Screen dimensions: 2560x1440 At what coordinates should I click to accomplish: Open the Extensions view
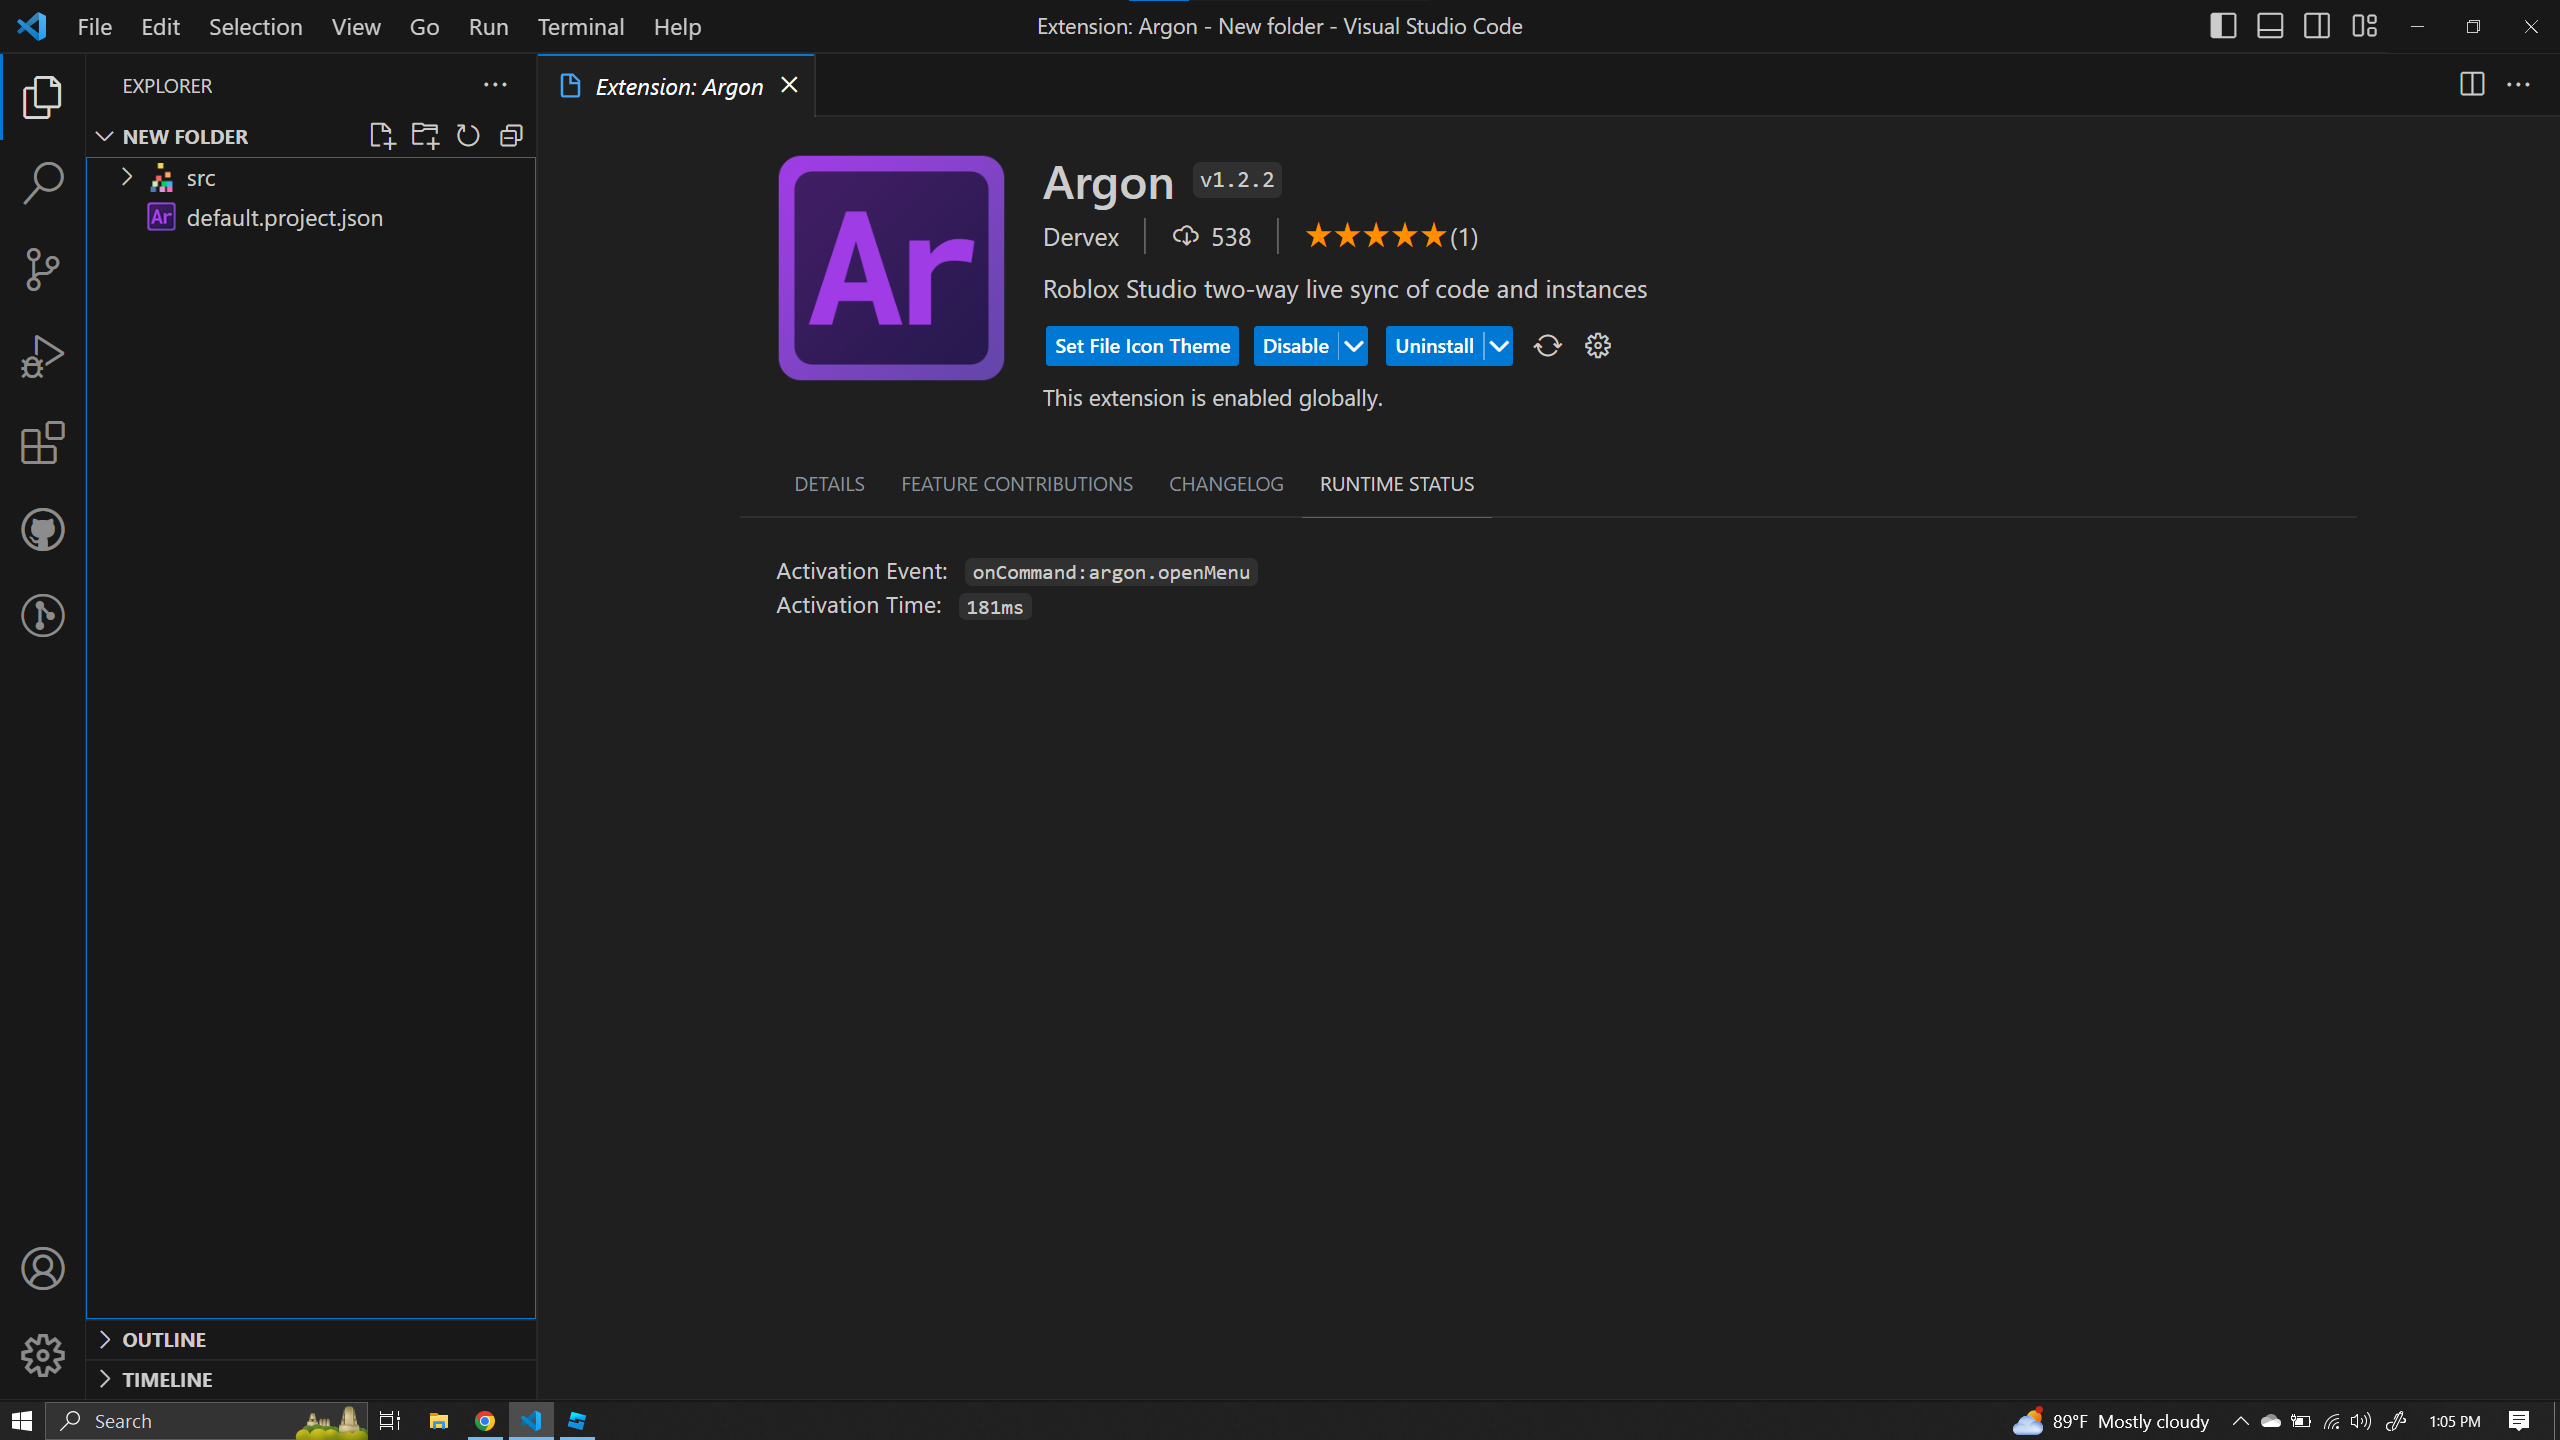(42, 443)
